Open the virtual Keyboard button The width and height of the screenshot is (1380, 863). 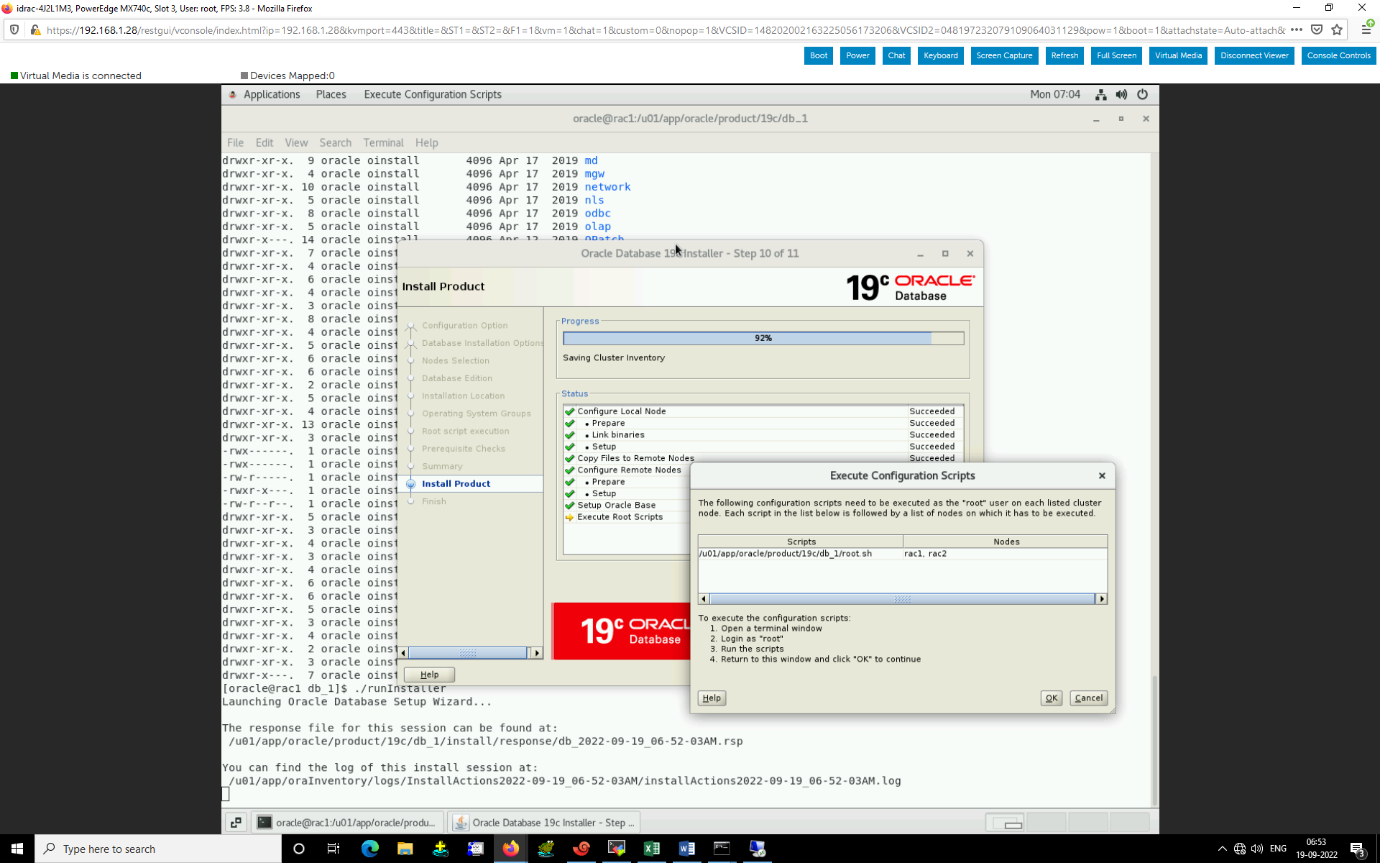coord(940,56)
